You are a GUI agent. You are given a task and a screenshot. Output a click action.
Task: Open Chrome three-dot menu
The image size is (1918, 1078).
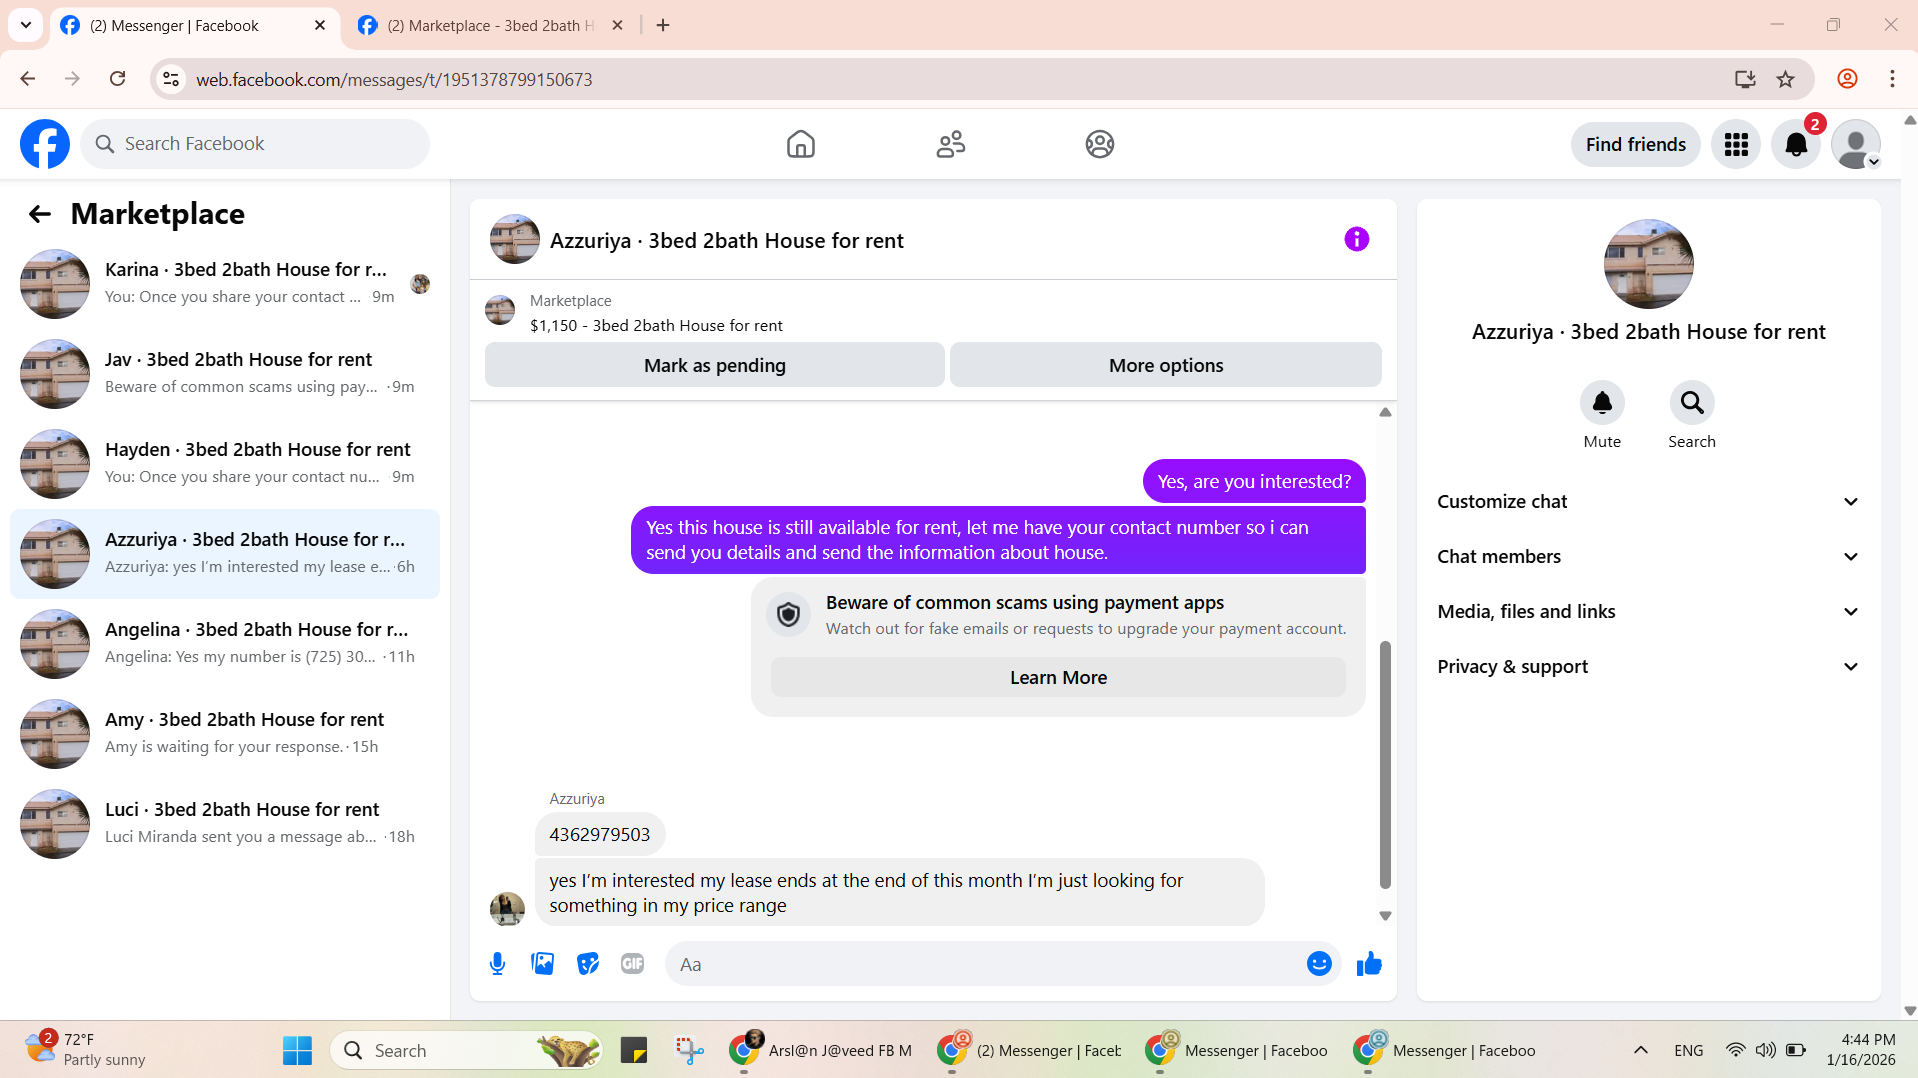(1892, 79)
